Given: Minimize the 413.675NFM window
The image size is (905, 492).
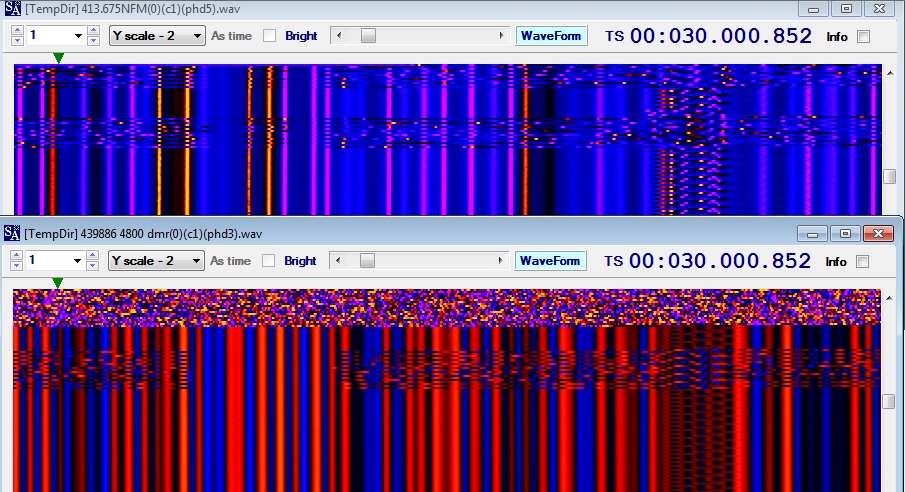Looking at the screenshot, I should coord(814,9).
